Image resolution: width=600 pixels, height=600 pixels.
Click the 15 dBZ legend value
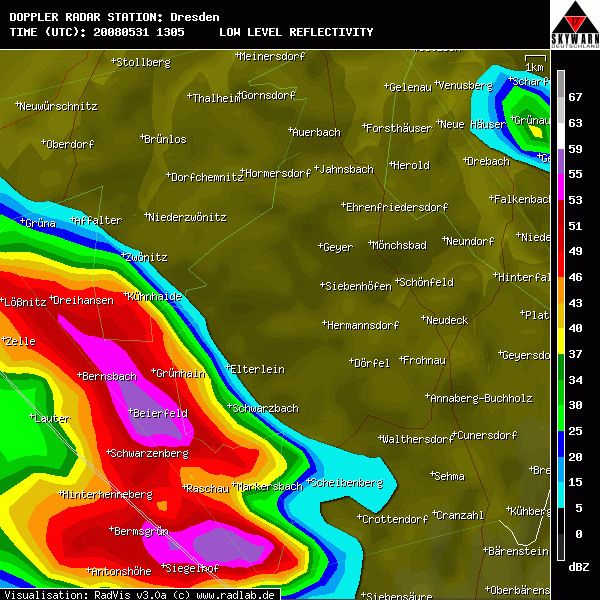coord(575,482)
